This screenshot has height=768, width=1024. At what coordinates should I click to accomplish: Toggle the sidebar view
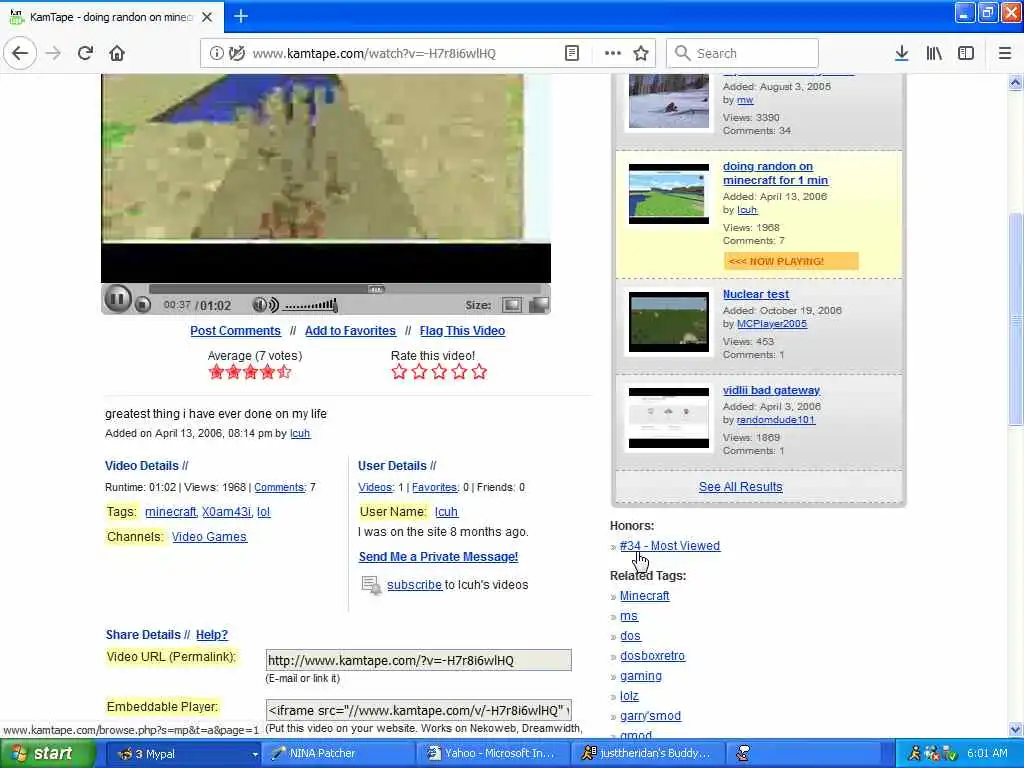pos(966,53)
